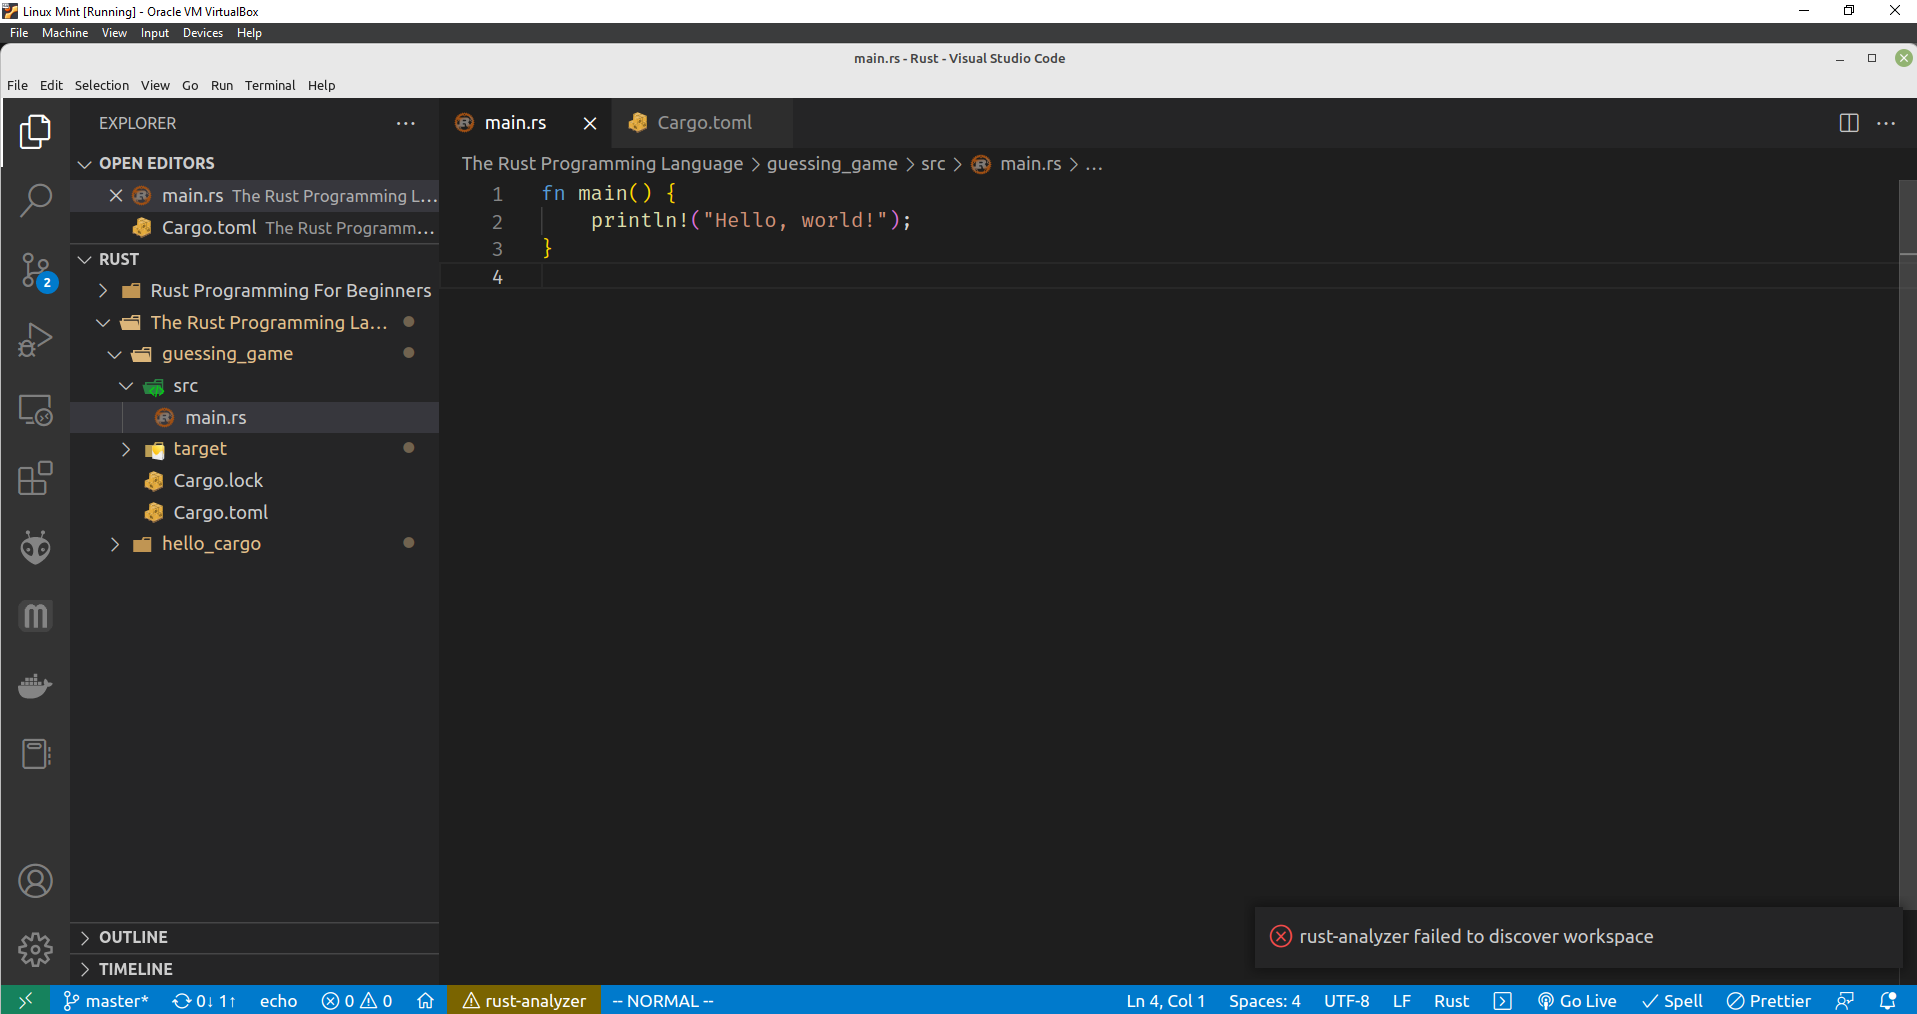This screenshot has width=1917, height=1014.
Task: Open VirtualBox Machine menu
Action: click(x=65, y=33)
